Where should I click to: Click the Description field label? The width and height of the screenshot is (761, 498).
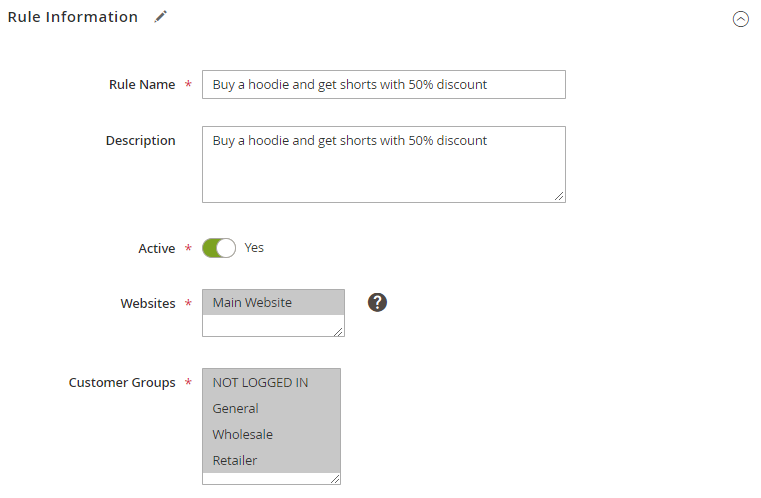140,141
